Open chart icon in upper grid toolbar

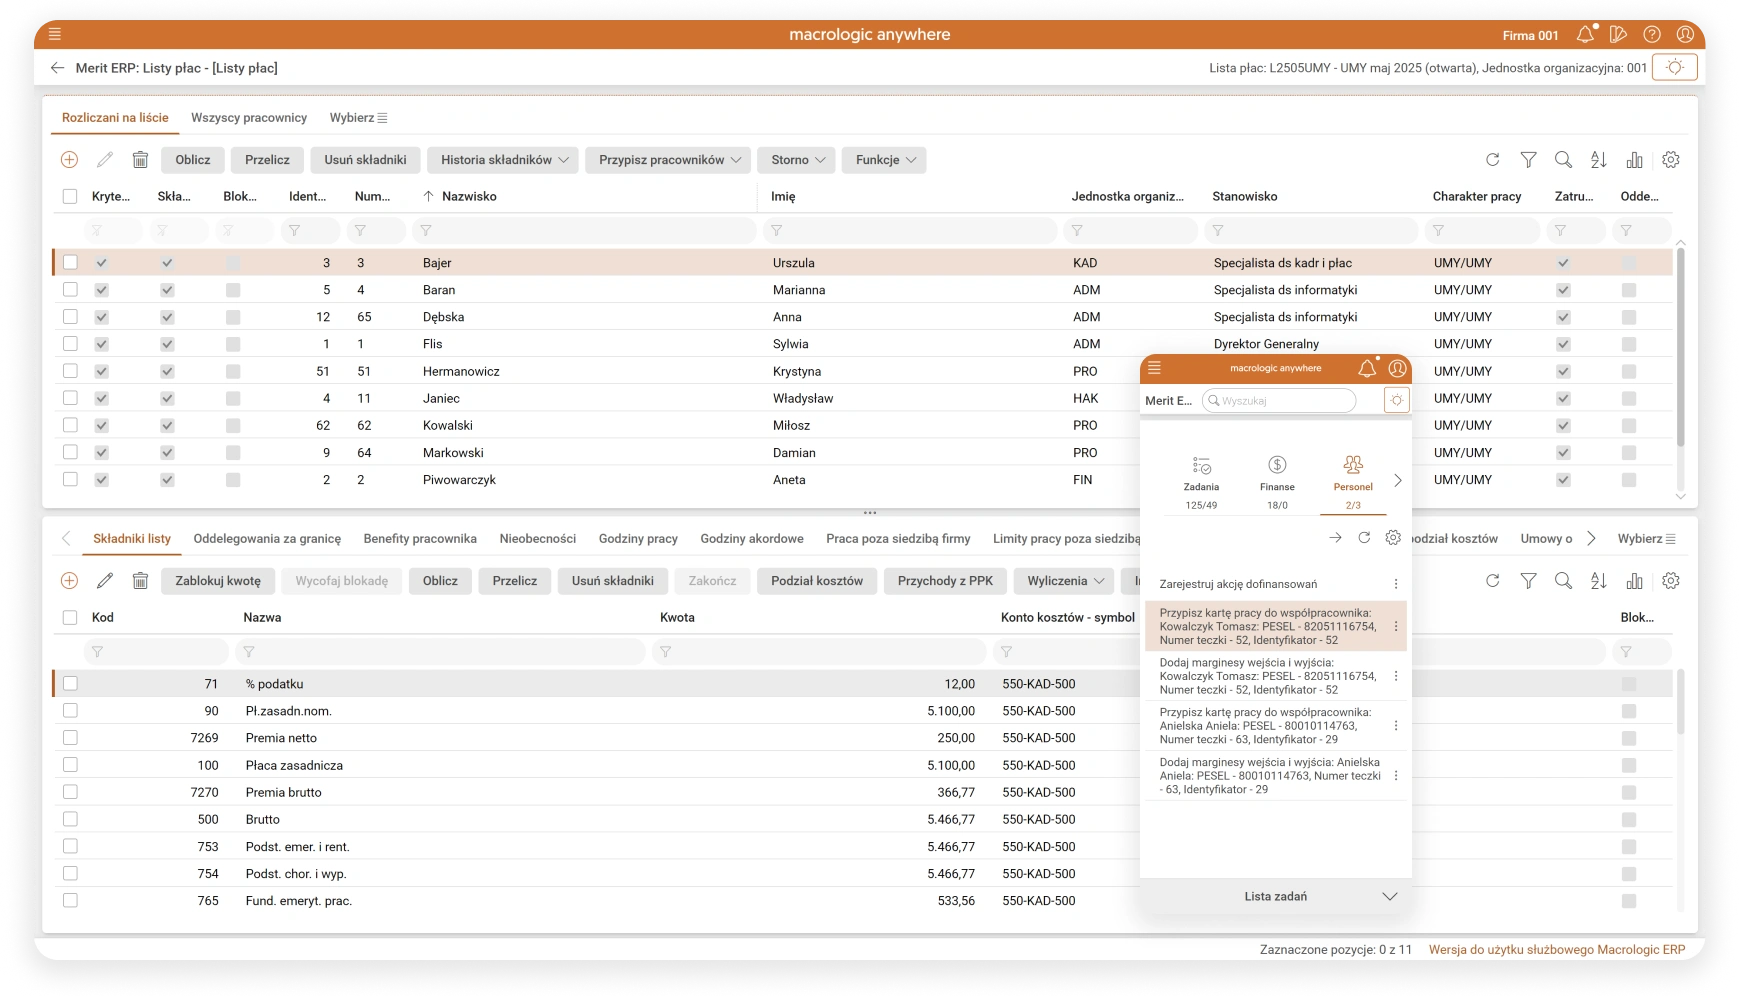[1634, 160]
